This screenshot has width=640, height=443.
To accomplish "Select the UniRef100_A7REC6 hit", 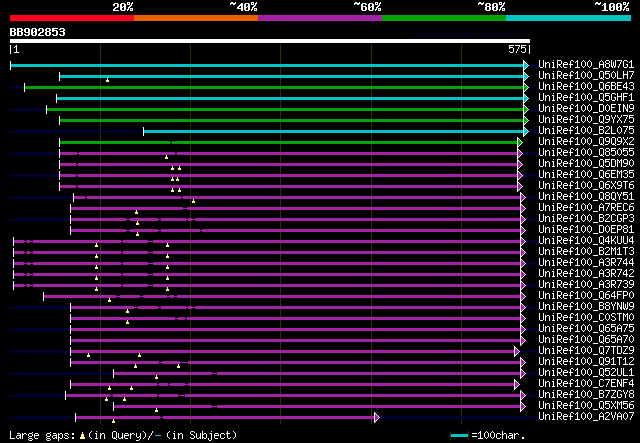I will pyautogui.click(x=586, y=208).
